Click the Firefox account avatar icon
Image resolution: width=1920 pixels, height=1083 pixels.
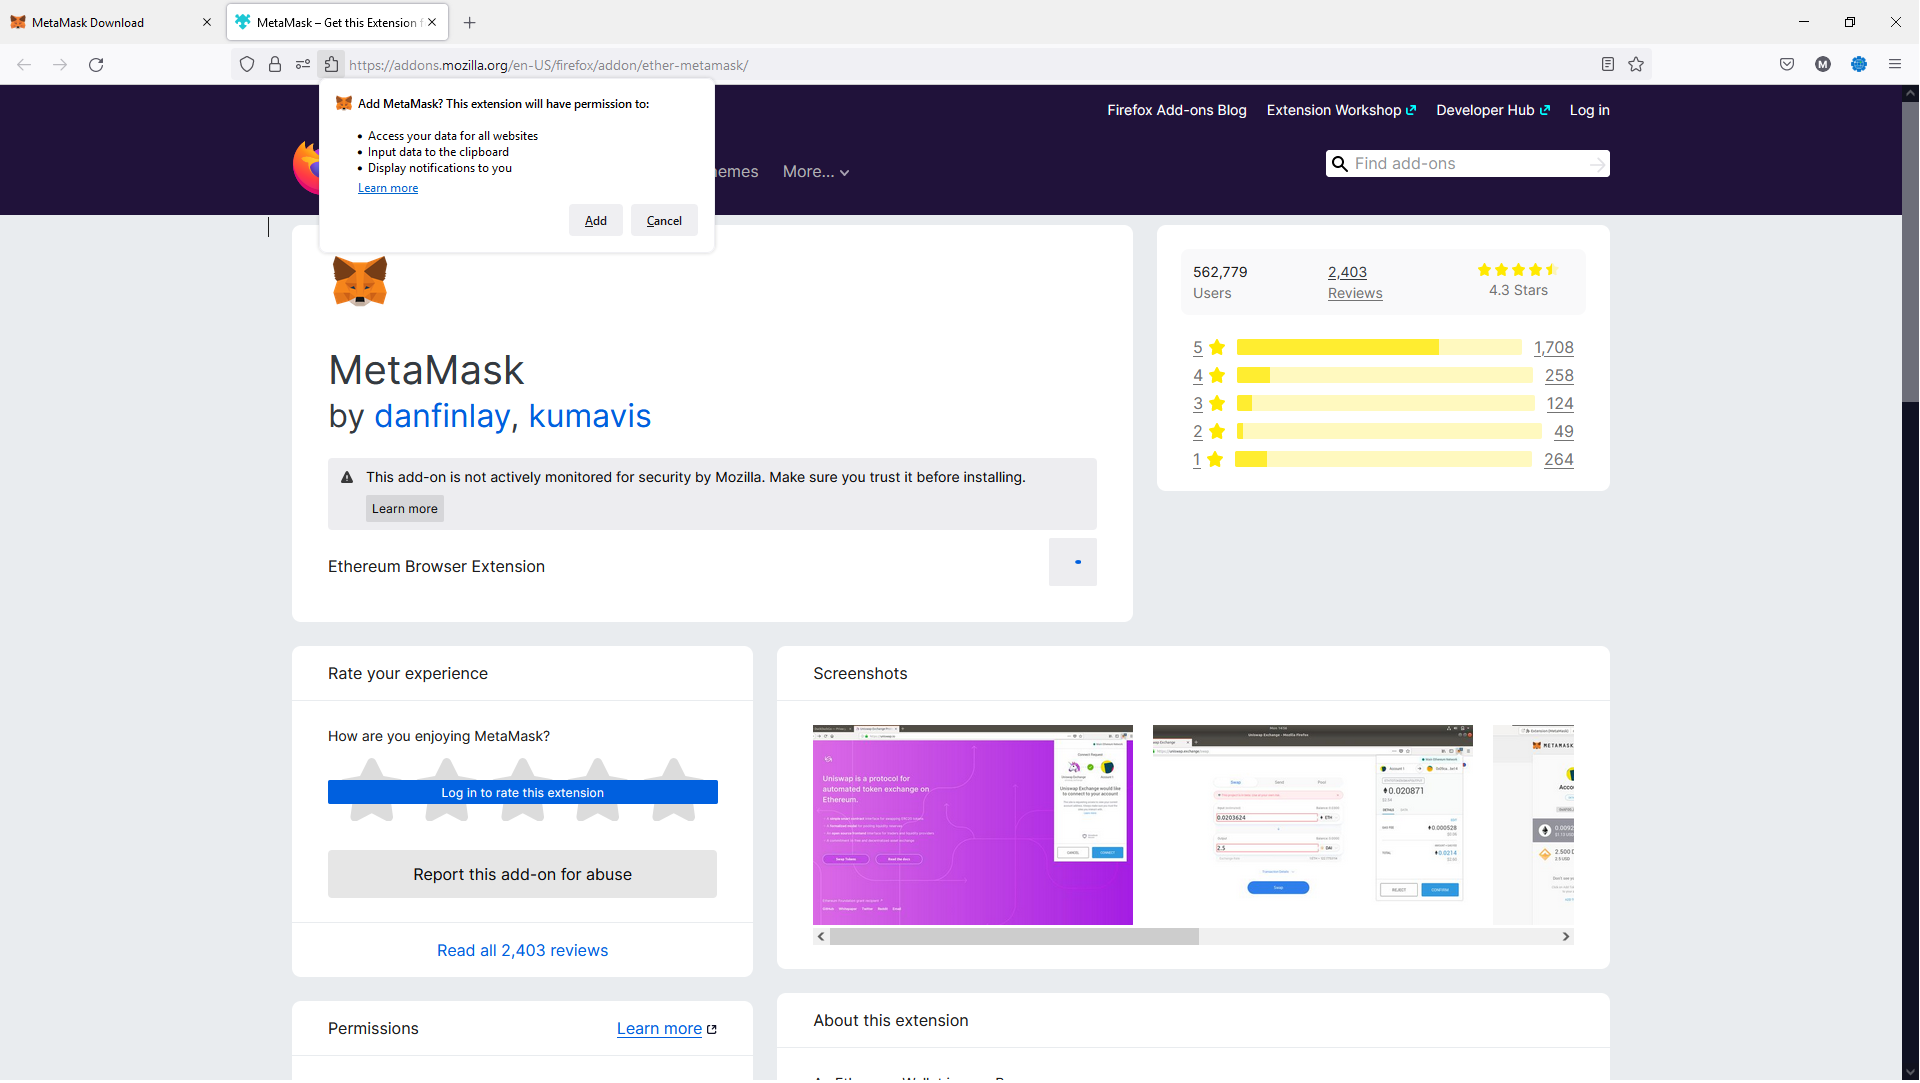(x=1823, y=65)
